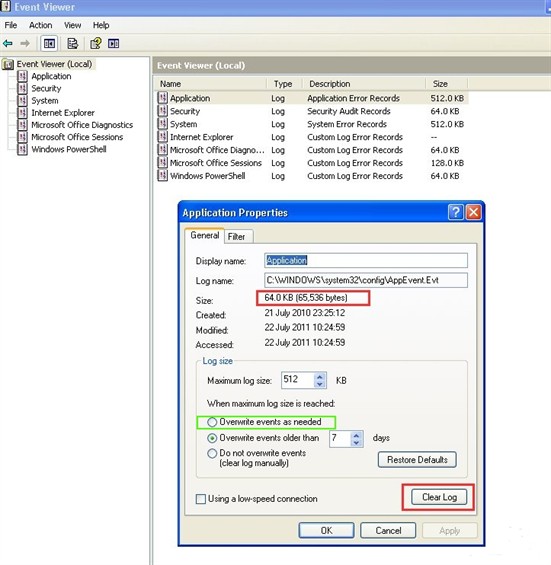This screenshot has width=551, height=565.
Task: Sort list by Description column header
Action: point(364,84)
